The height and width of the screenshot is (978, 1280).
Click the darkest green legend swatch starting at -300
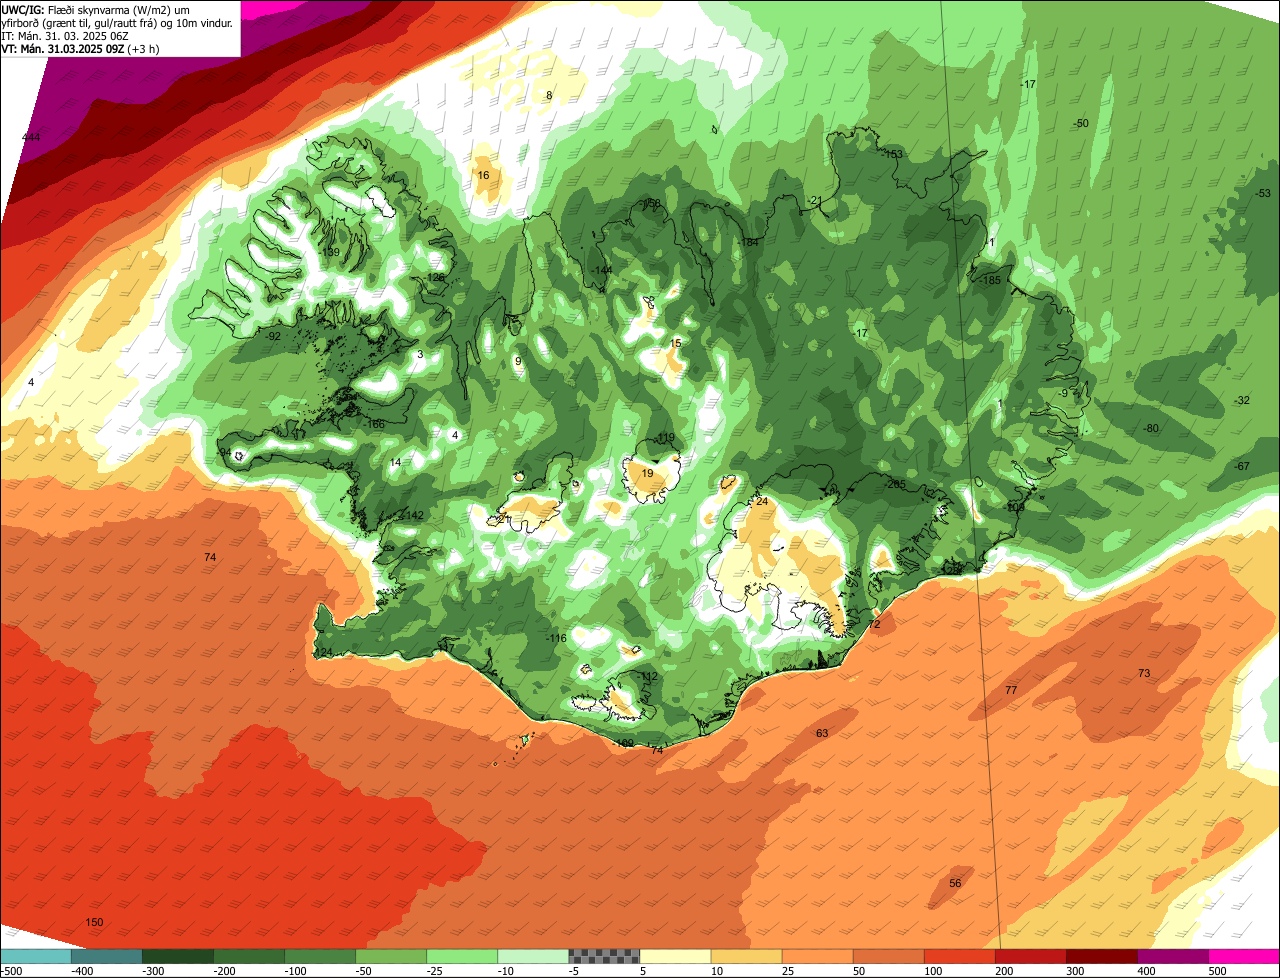click(178, 956)
